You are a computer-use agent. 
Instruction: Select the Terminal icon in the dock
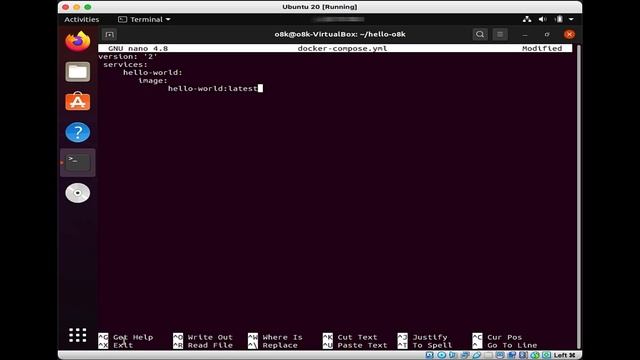coord(78,162)
